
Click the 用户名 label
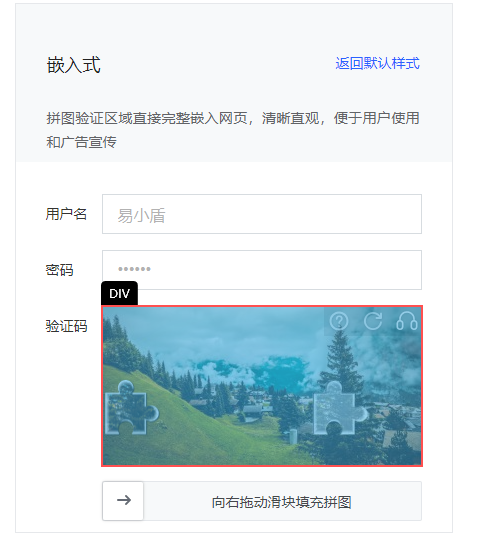click(x=66, y=214)
